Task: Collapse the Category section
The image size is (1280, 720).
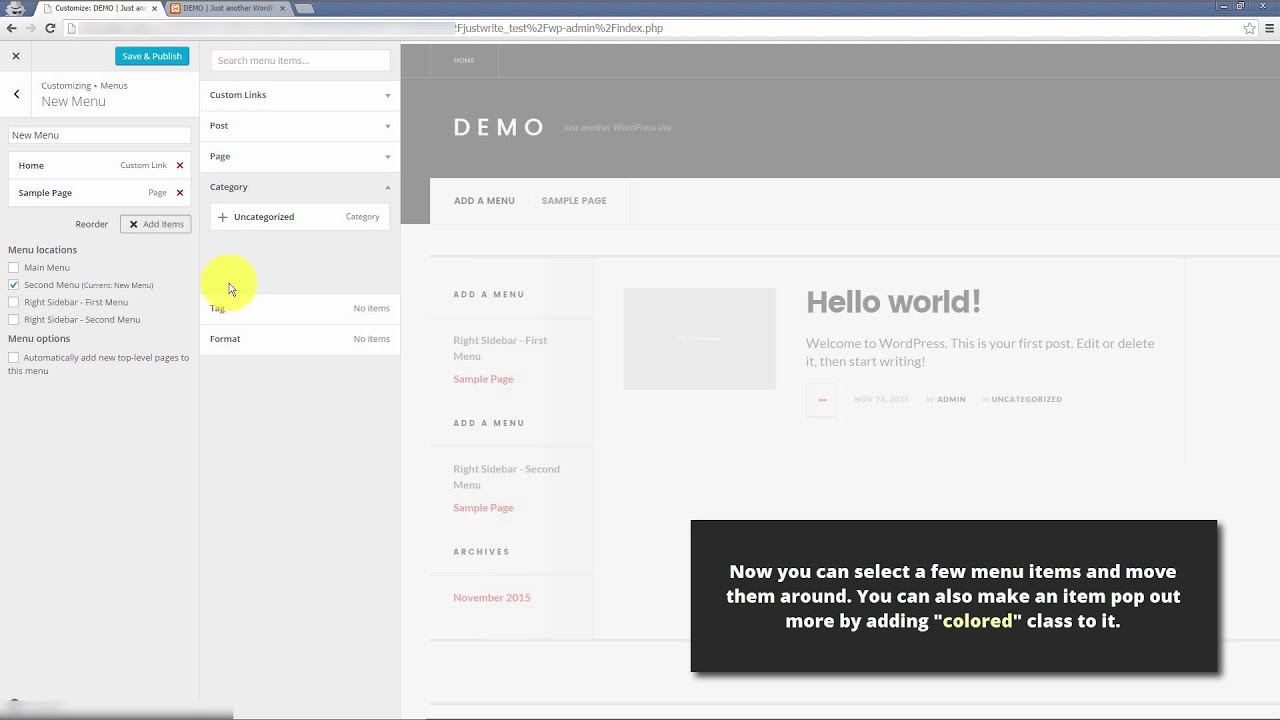Action: point(300,187)
